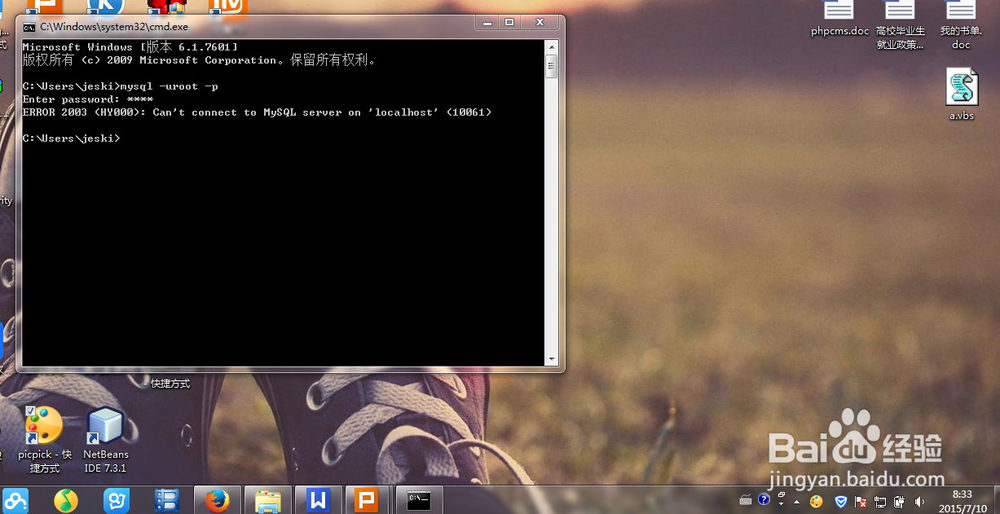Viewport: 1000px width, 514px height.
Task: Click the 8:33 clock in the tray
Action: coord(962,494)
